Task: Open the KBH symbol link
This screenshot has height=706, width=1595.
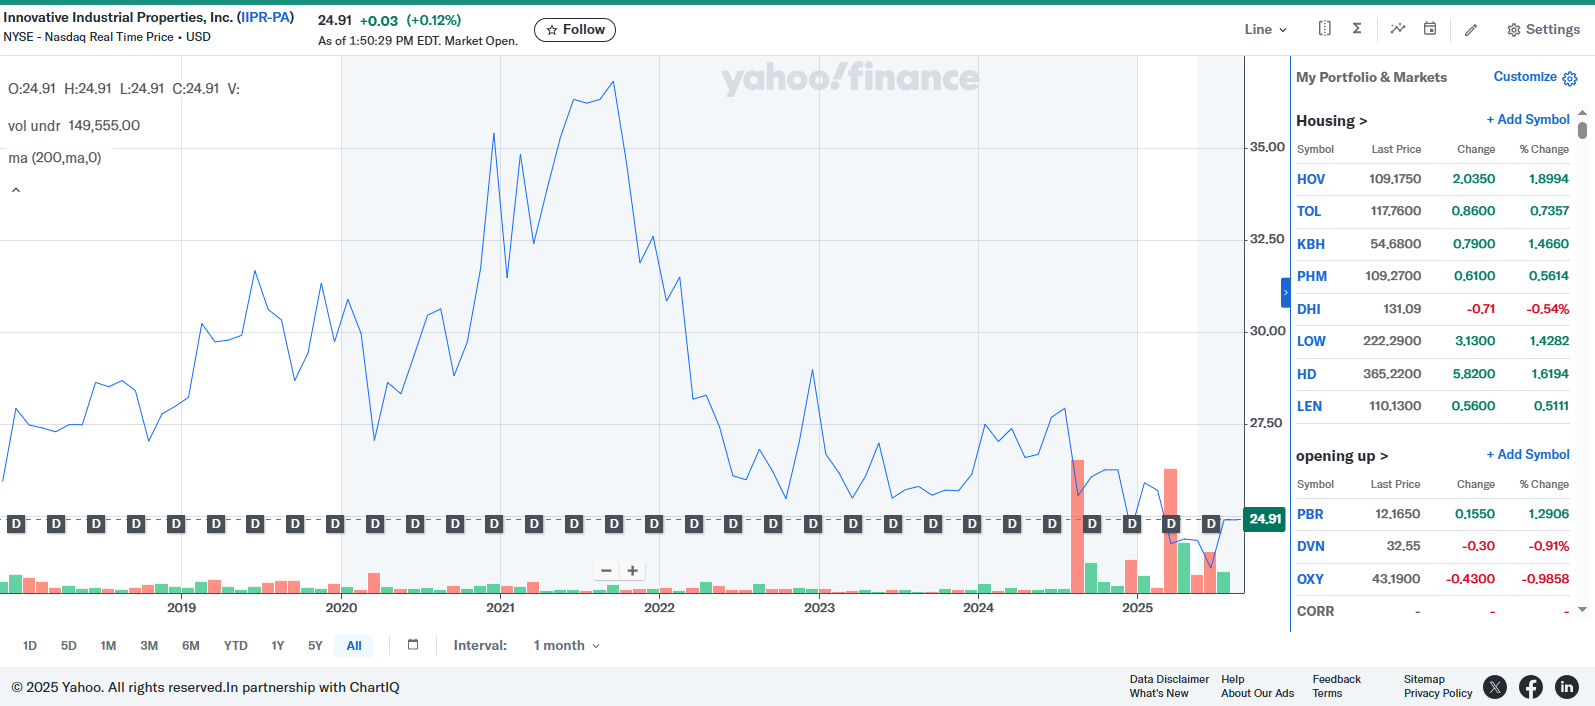Action: pos(1311,244)
